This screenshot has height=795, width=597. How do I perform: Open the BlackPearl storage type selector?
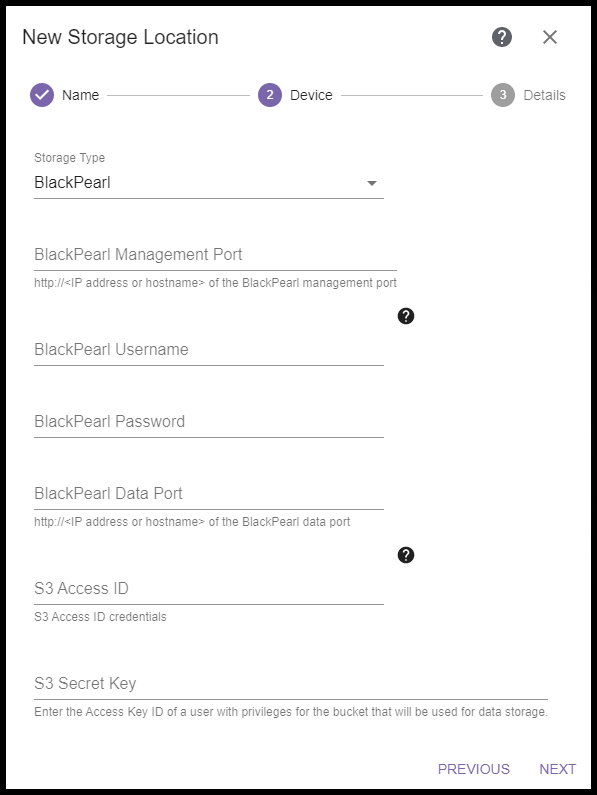[208, 183]
